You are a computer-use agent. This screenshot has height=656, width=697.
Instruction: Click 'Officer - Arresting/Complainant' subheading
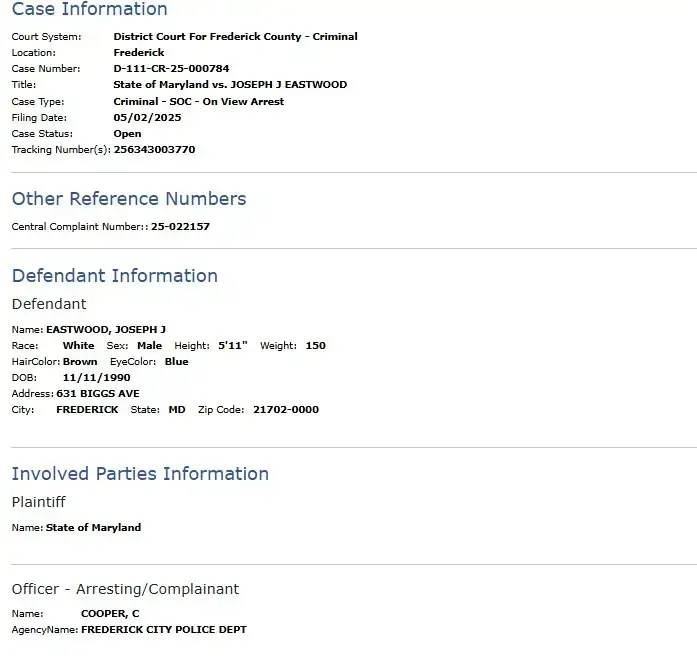125,589
